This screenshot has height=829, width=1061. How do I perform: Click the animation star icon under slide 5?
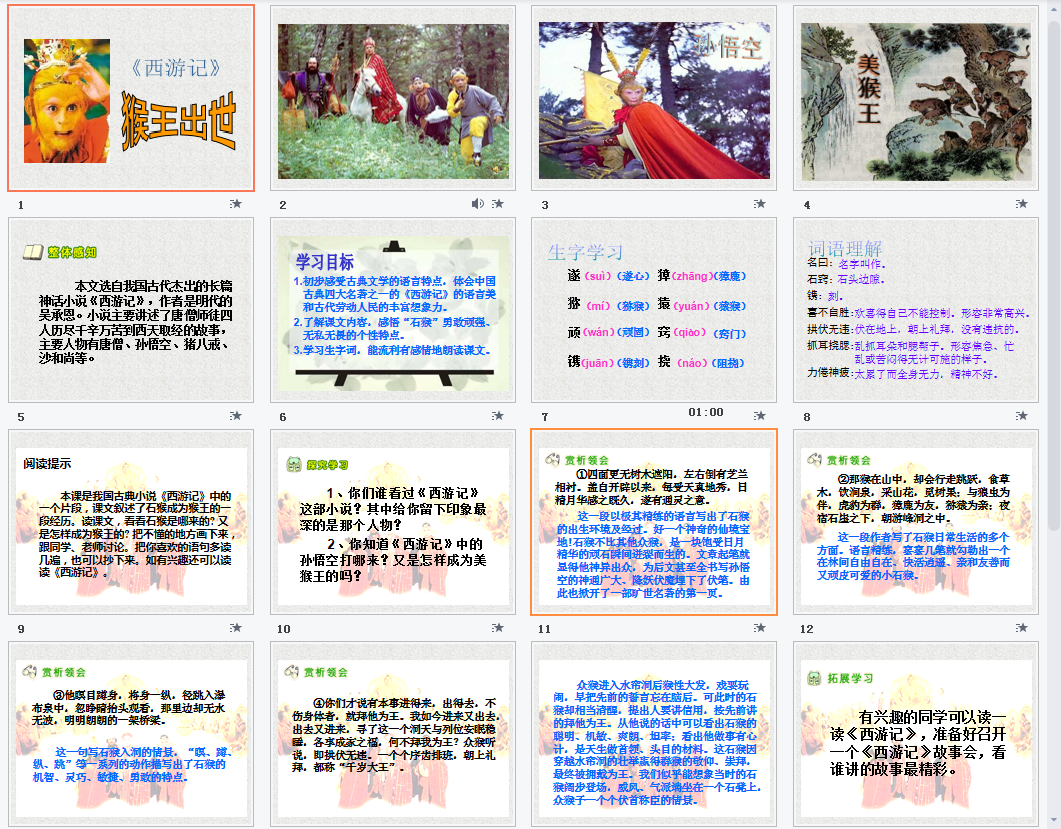tap(235, 416)
